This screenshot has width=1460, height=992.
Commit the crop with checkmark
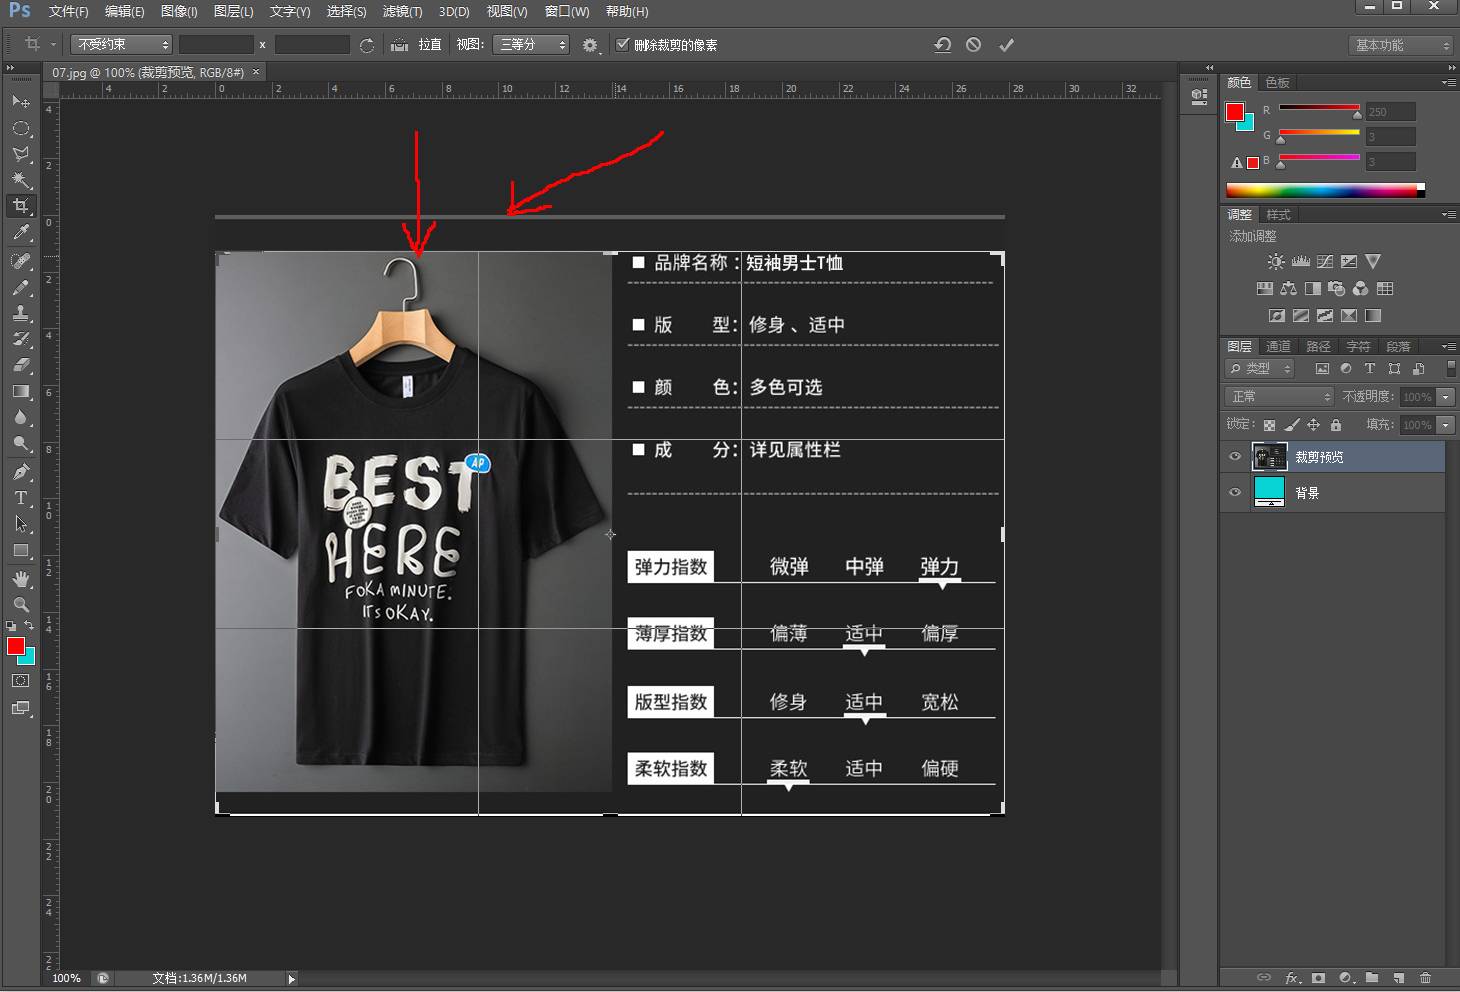pos(1006,45)
